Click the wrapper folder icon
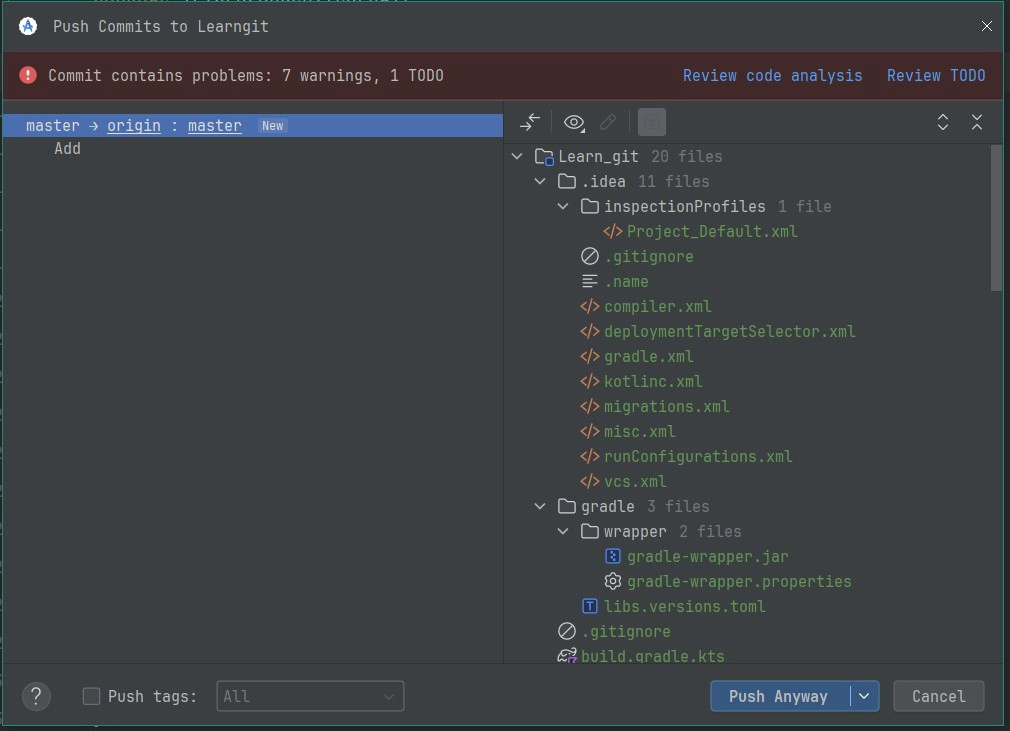This screenshot has width=1010, height=731. coord(589,532)
